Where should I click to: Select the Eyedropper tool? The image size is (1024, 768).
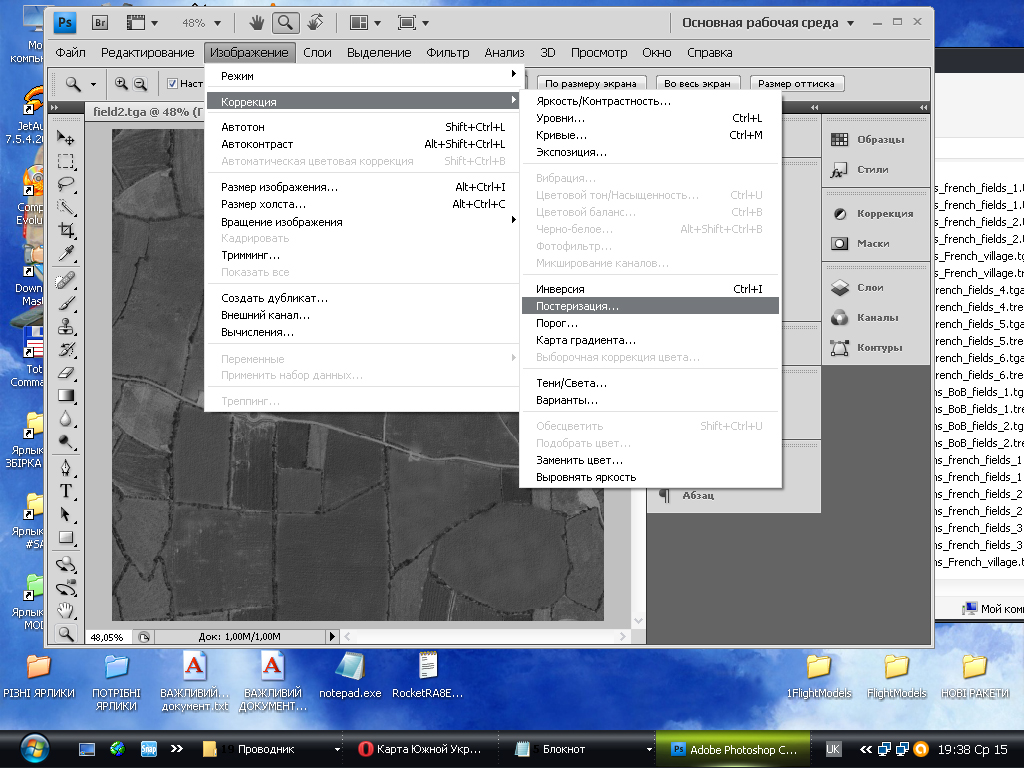[x=67, y=252]
